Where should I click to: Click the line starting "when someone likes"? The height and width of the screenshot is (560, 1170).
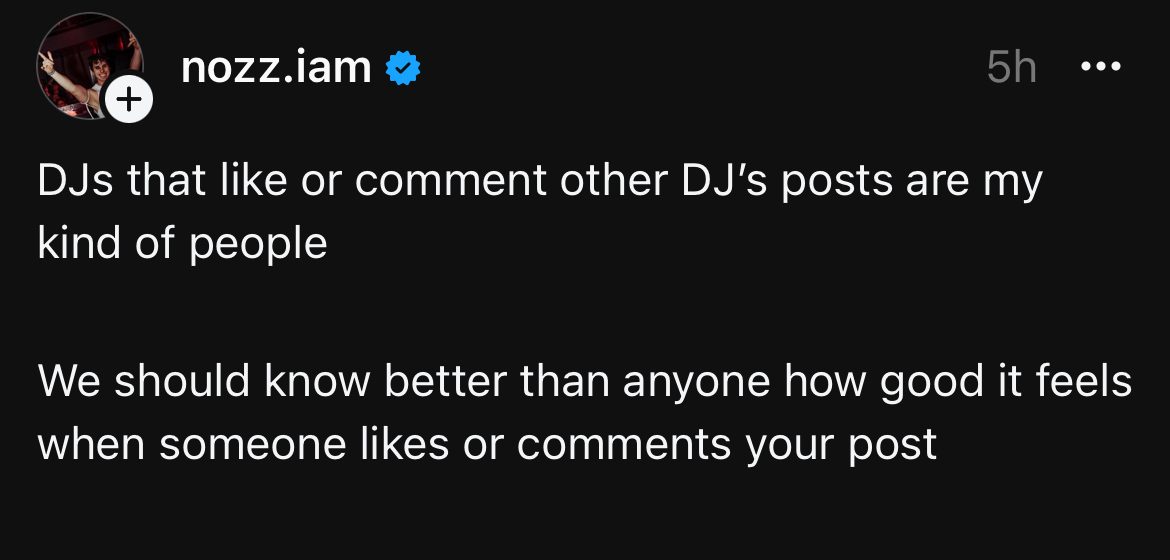487,444
